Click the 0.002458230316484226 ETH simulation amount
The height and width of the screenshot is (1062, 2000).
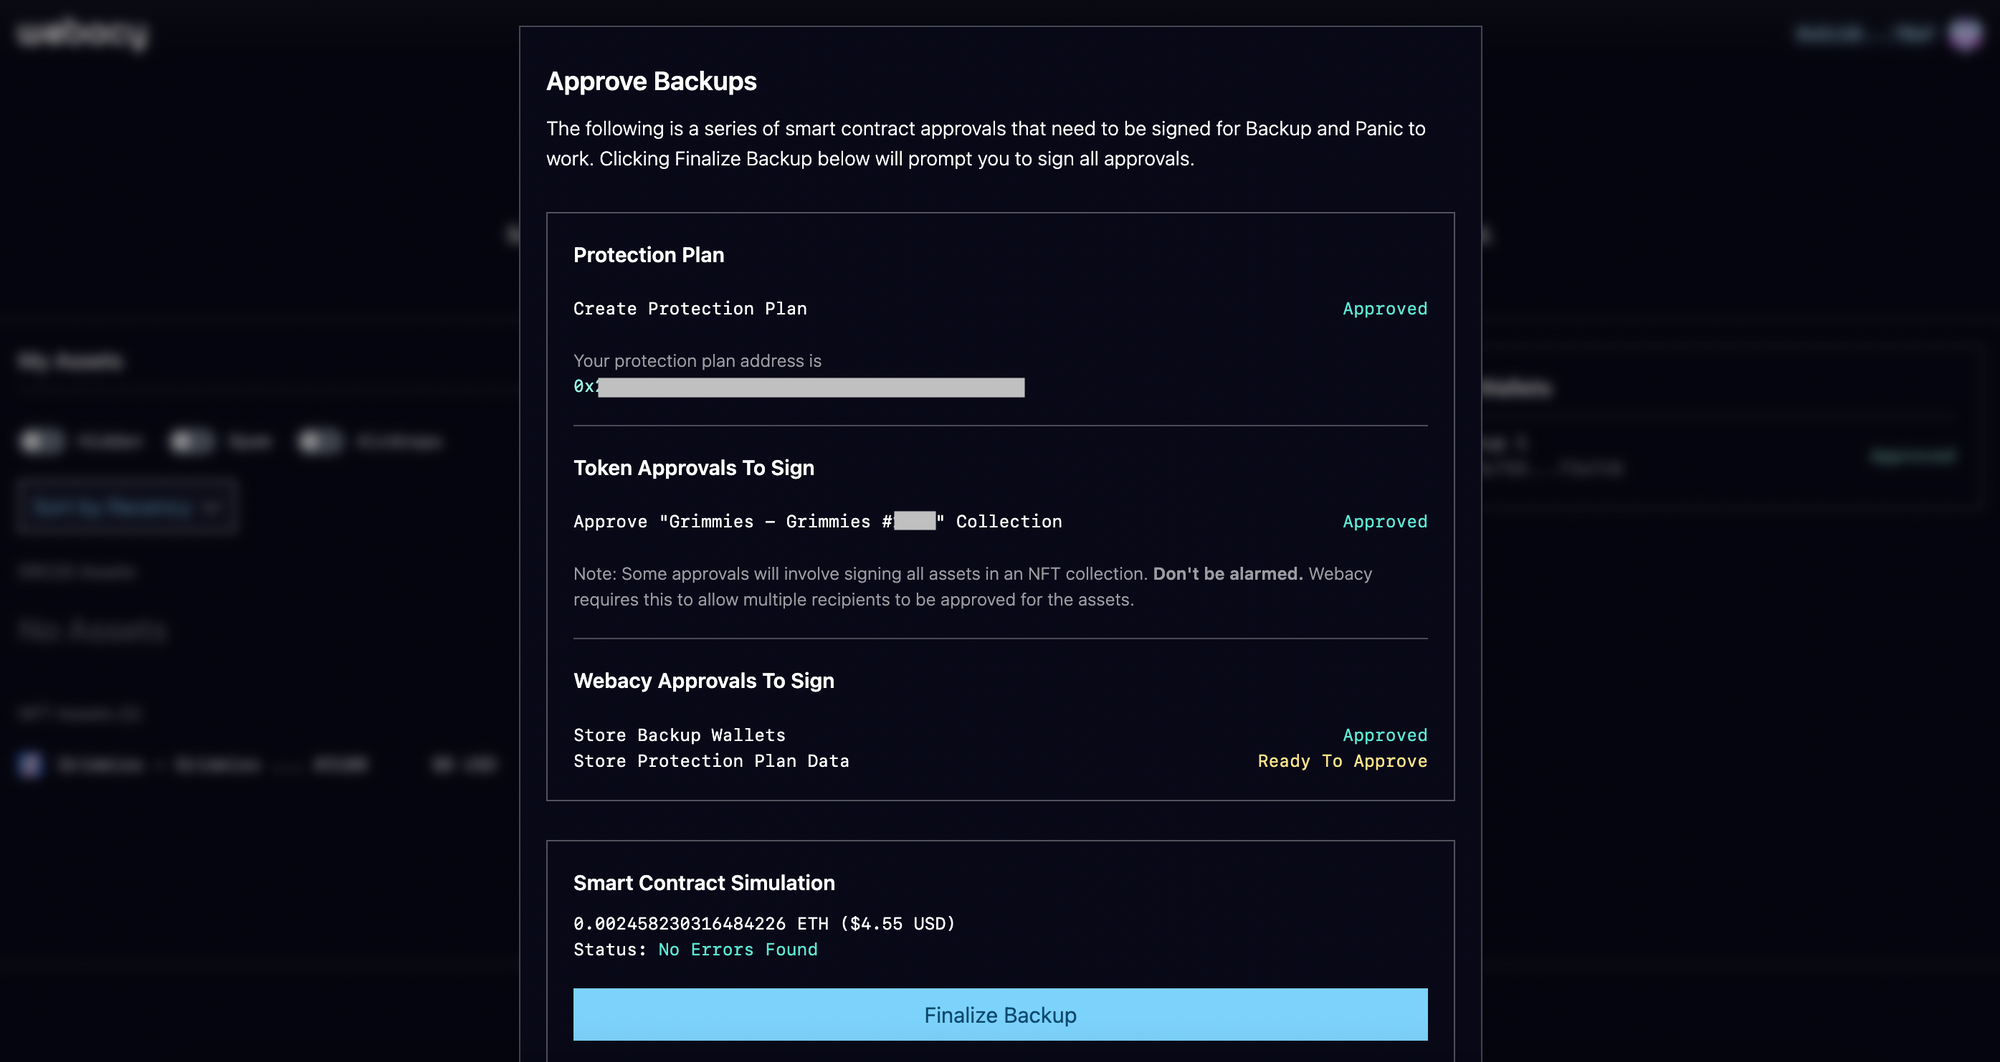[x=764, y=924]
